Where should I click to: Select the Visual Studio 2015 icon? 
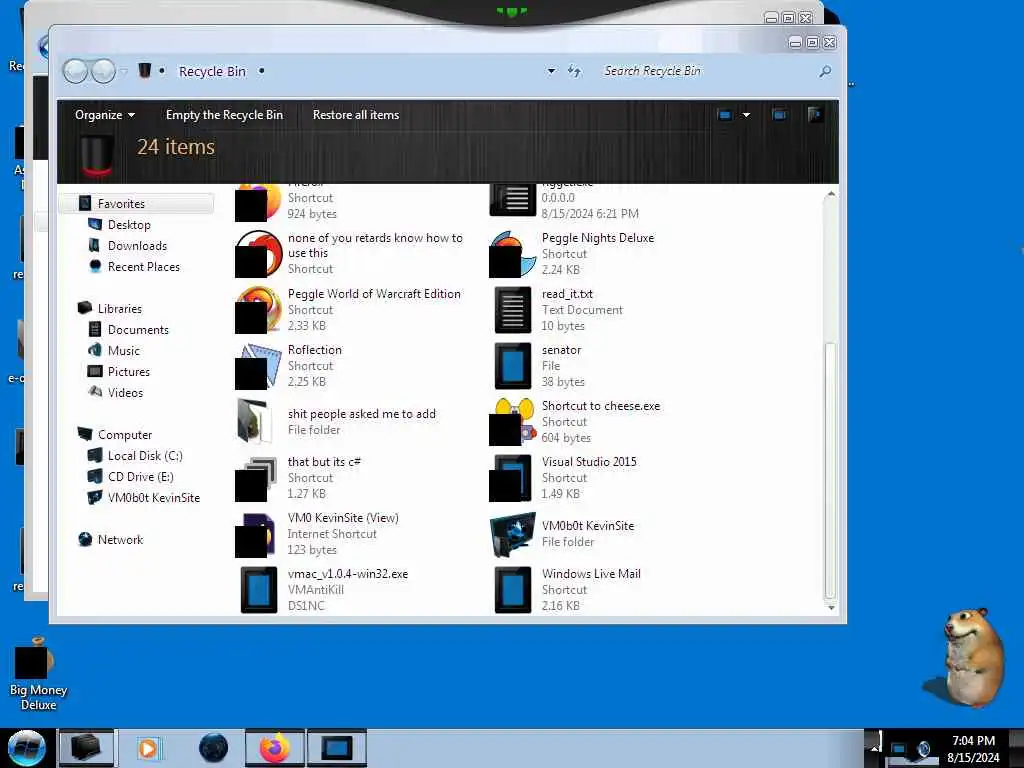point(513,478)
